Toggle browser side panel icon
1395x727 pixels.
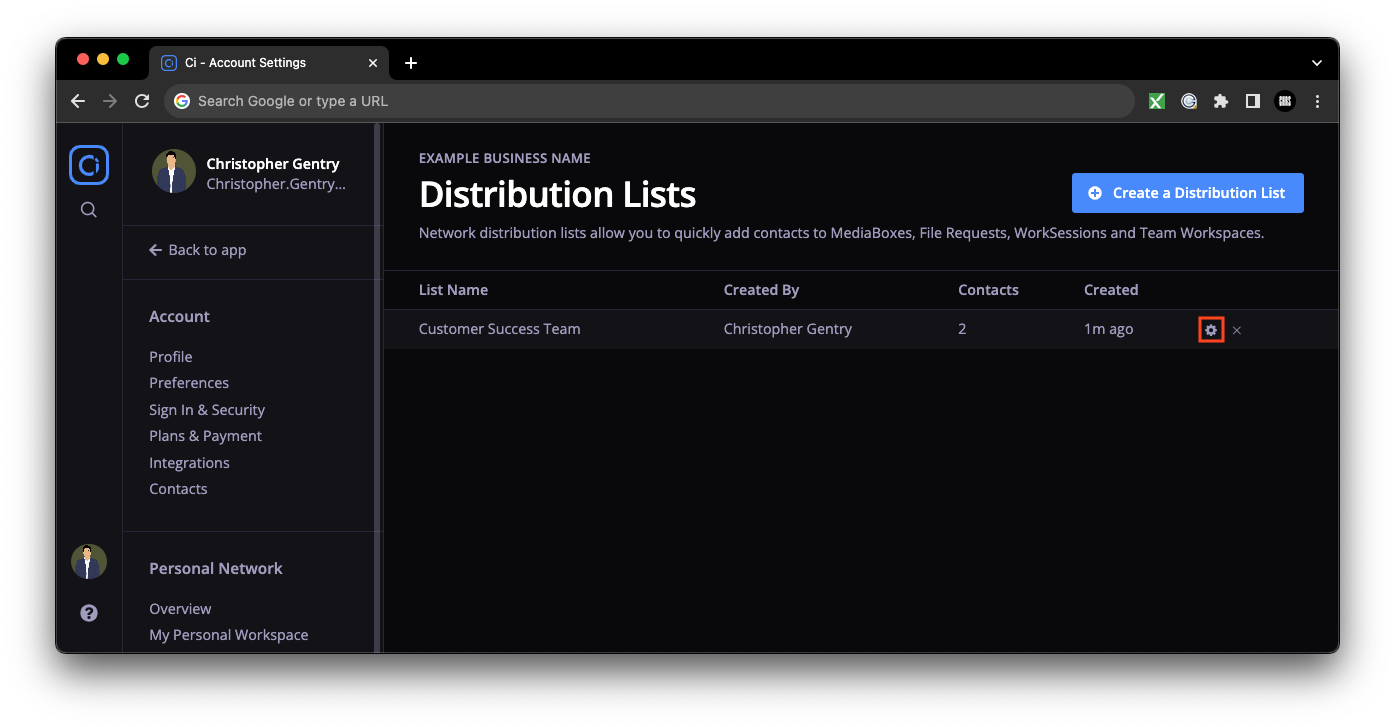click(x=1253, y=101)
